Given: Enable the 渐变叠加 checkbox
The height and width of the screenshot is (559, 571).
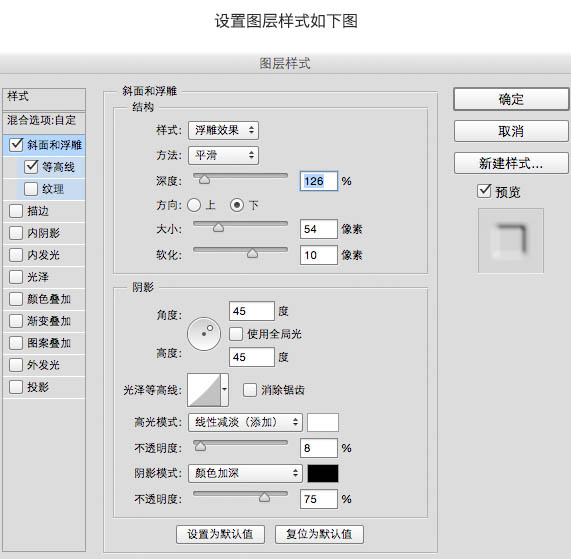Looking at the screenshot, I should 16,321.
